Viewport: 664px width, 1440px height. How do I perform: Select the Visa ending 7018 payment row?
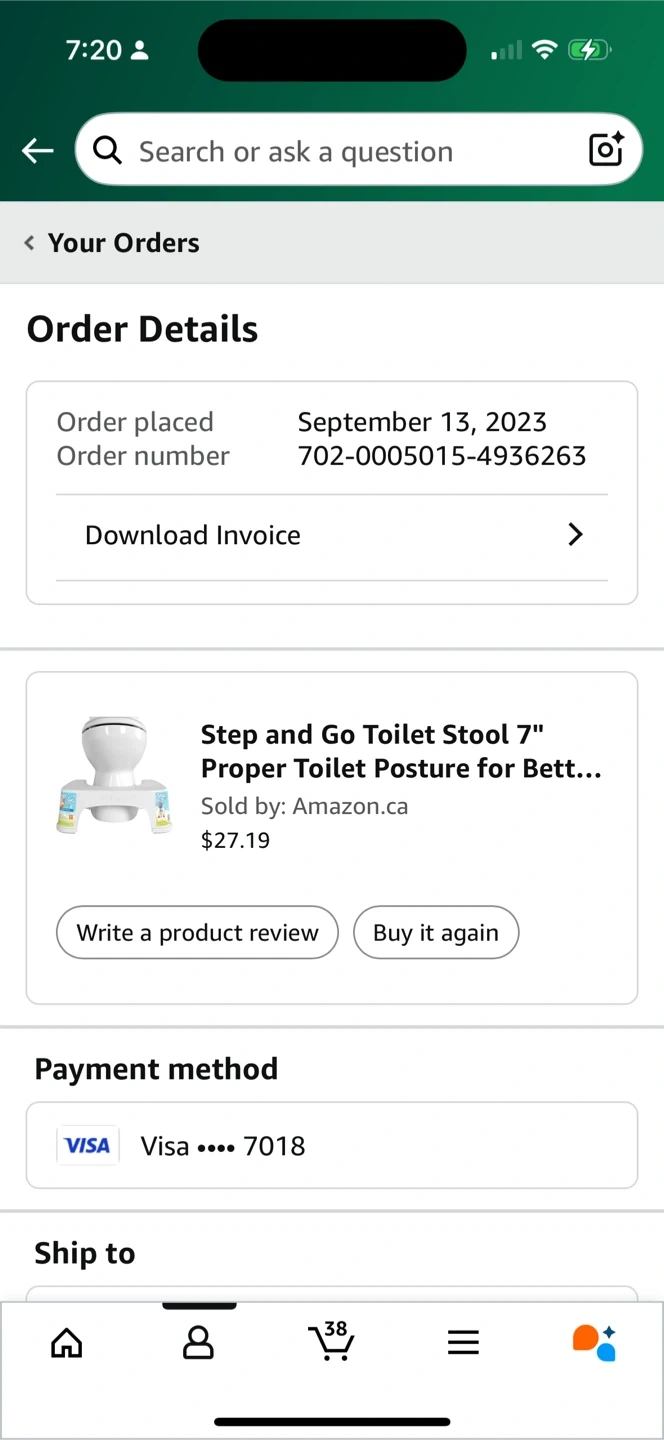[332, 1146]
